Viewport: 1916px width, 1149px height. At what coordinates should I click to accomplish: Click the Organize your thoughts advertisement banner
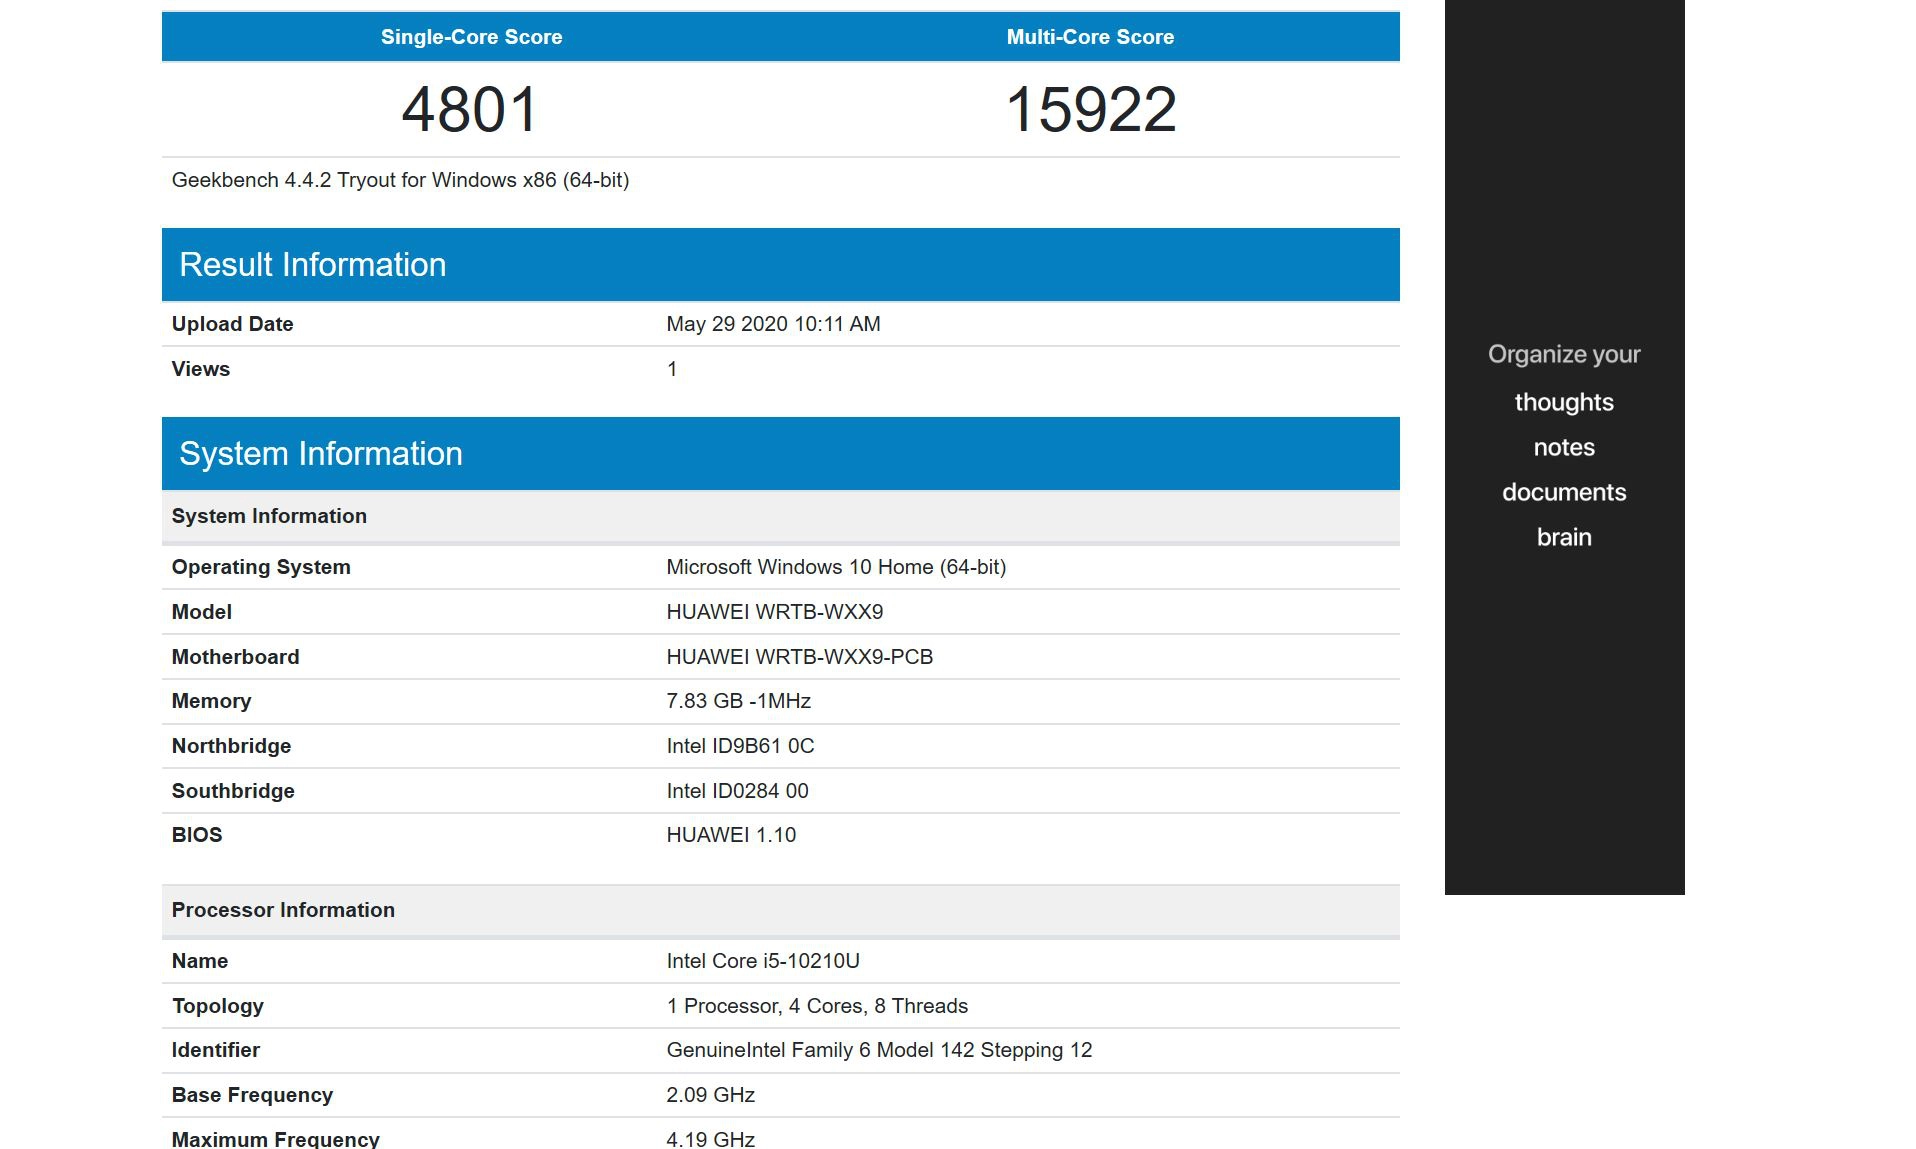pyautogui.click(x=1564, y=447)
